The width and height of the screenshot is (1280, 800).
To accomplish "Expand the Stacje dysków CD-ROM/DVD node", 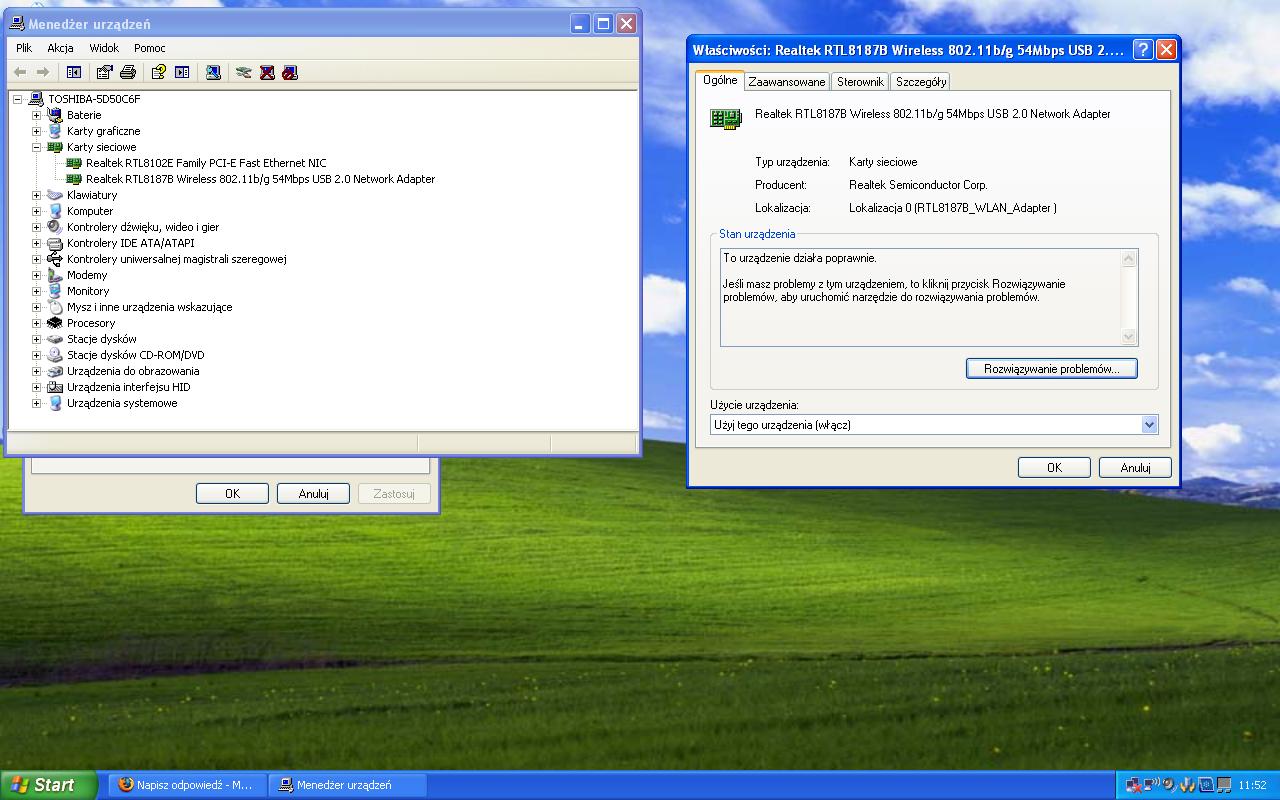I will [37, 355].
